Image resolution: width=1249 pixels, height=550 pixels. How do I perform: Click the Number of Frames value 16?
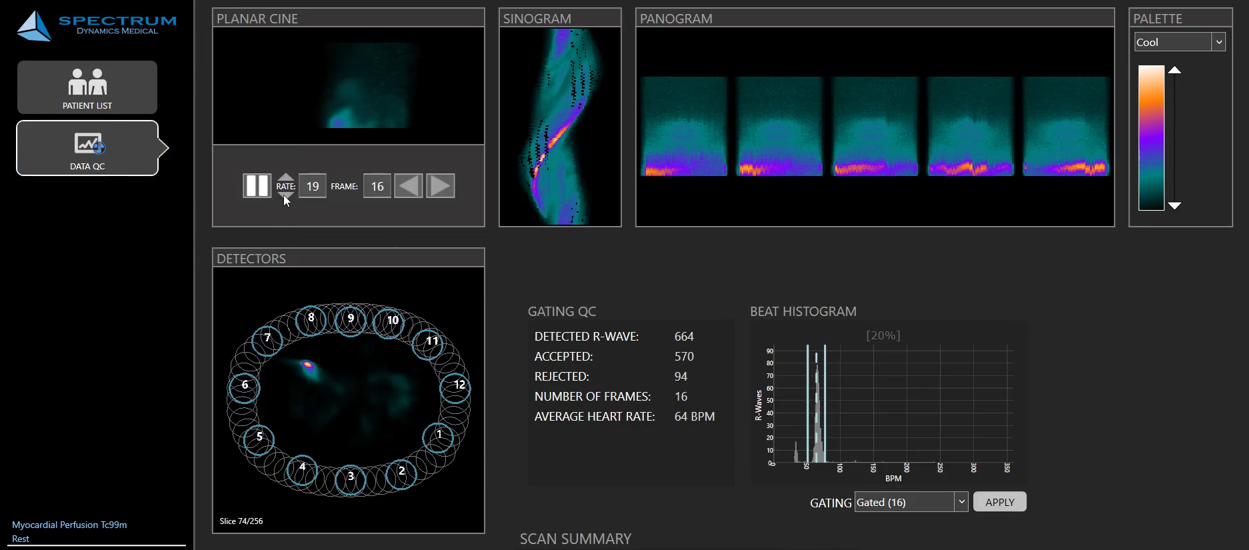point(681,397)
